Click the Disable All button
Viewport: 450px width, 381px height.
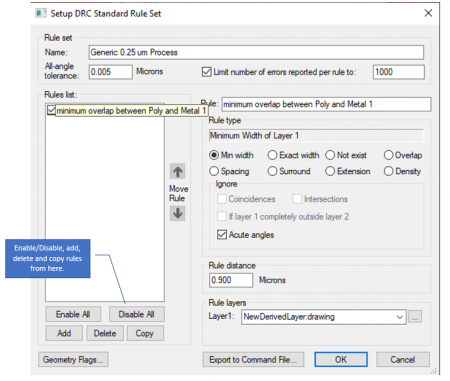point(137,314)
